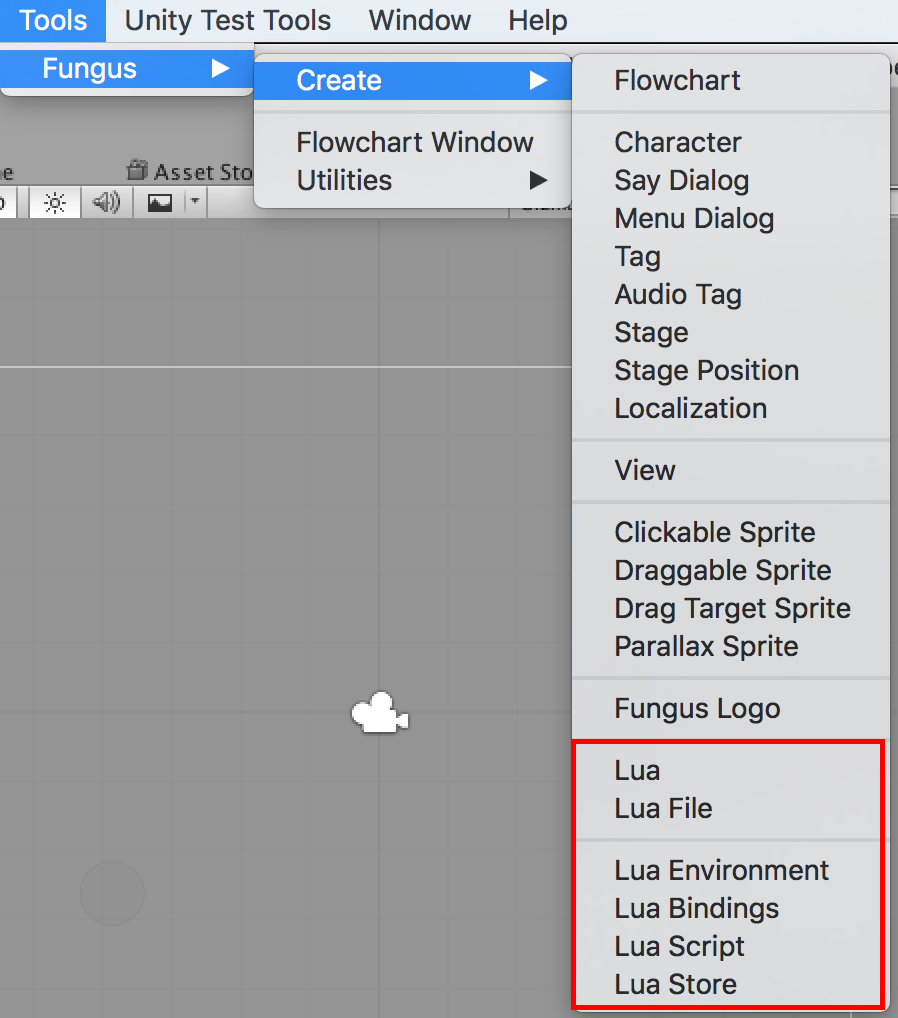
Task: Select the camera gizmo in scene
Action: [x=380, y=713]
